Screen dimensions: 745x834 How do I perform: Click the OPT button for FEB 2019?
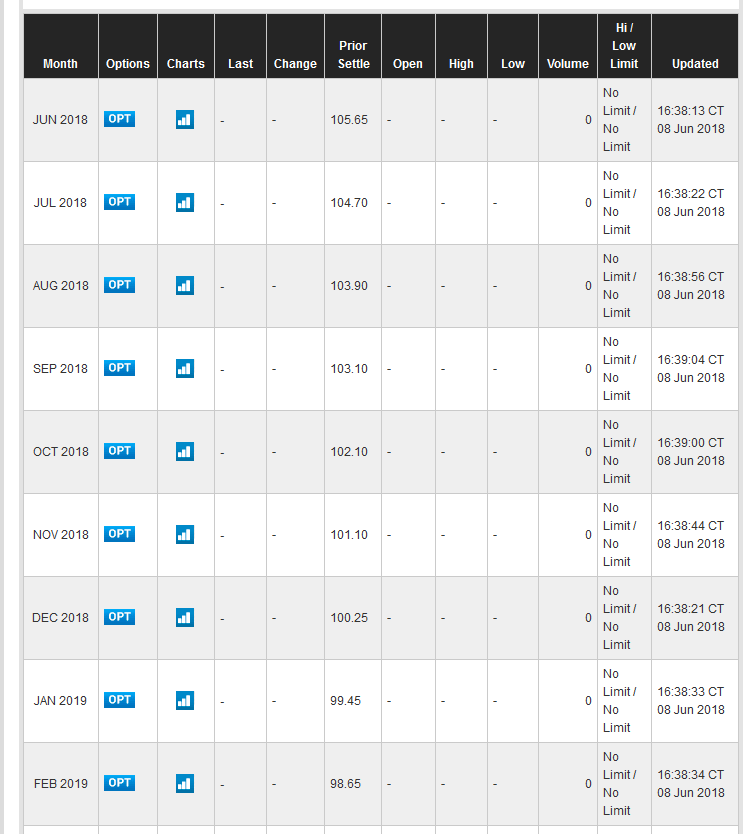[x=119, y=782]
